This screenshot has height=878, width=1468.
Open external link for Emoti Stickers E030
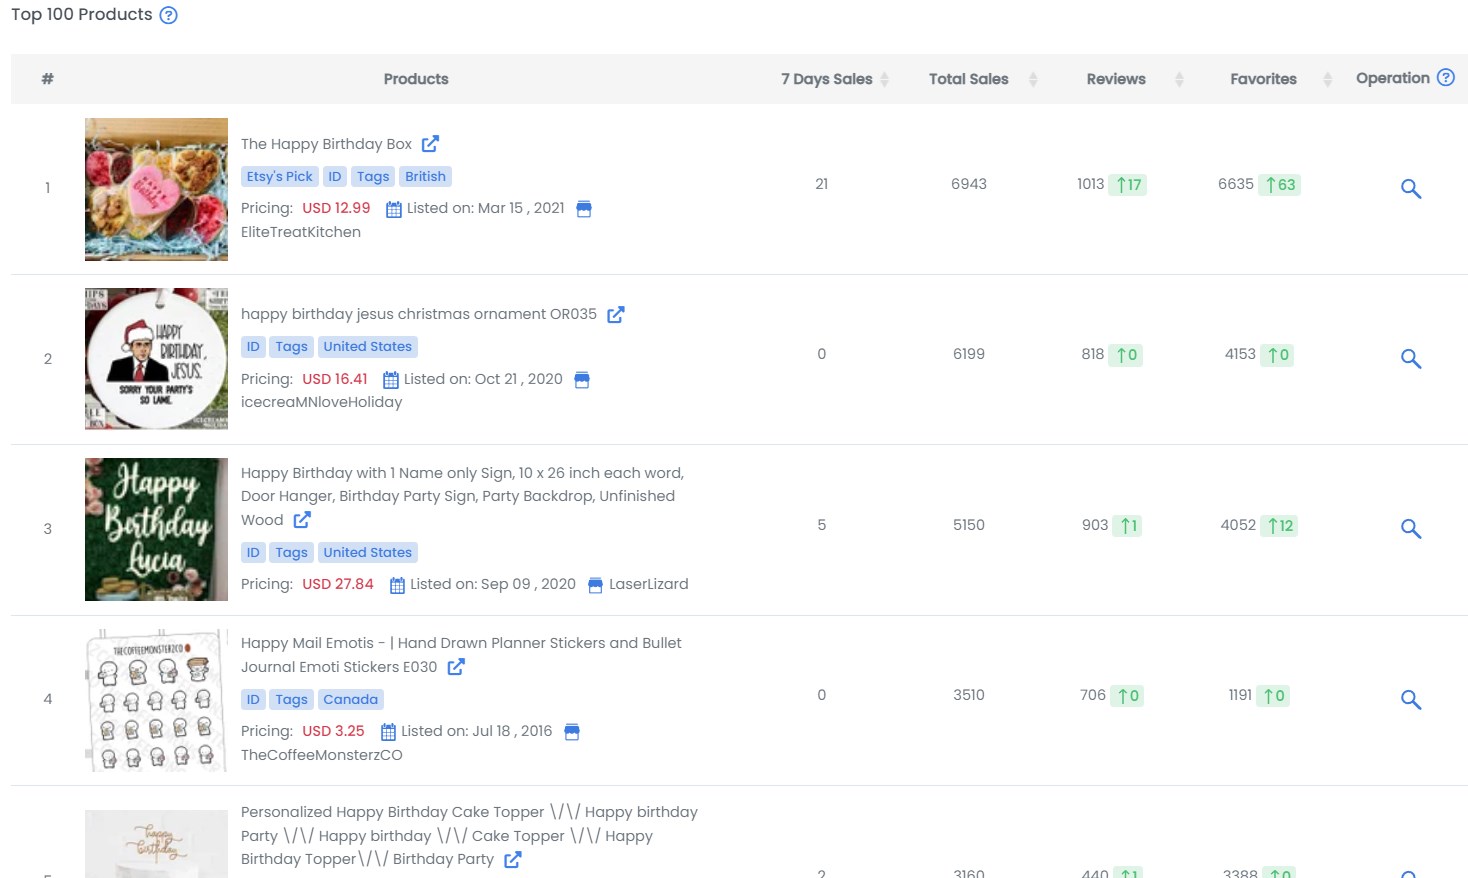point(456,667)
